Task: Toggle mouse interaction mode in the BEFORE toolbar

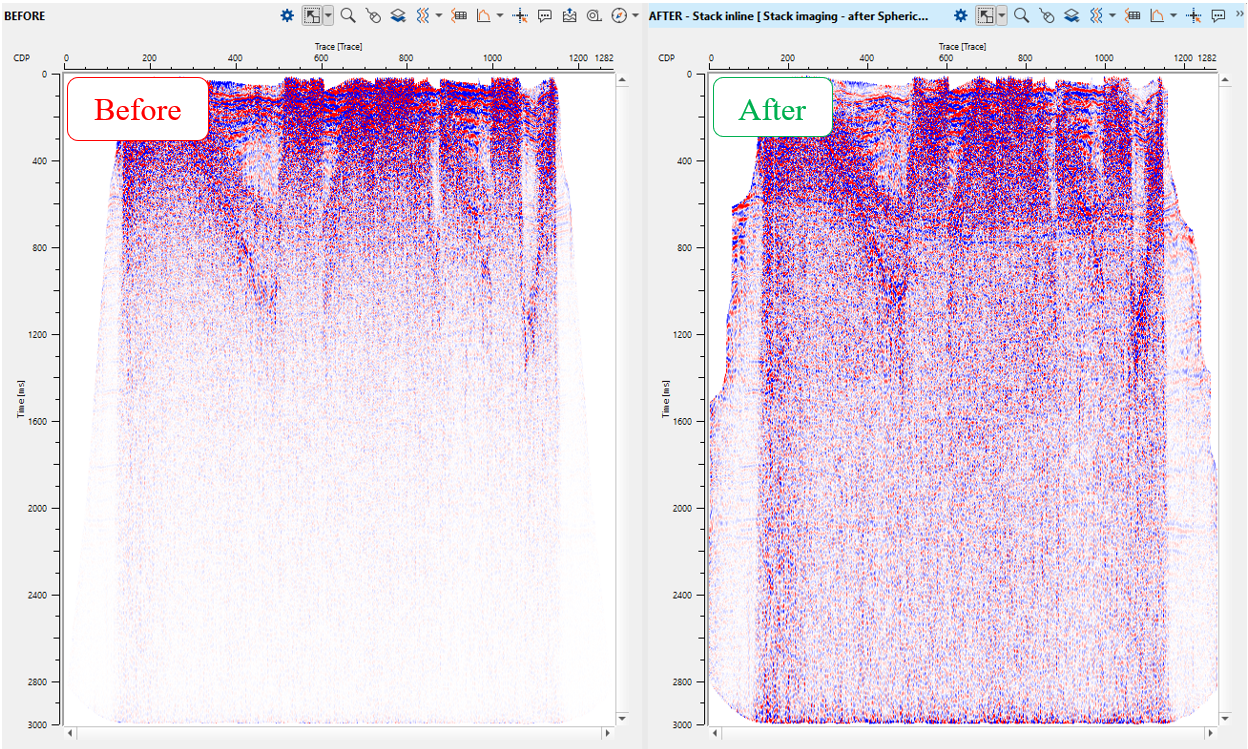Action: coord(372,16)
